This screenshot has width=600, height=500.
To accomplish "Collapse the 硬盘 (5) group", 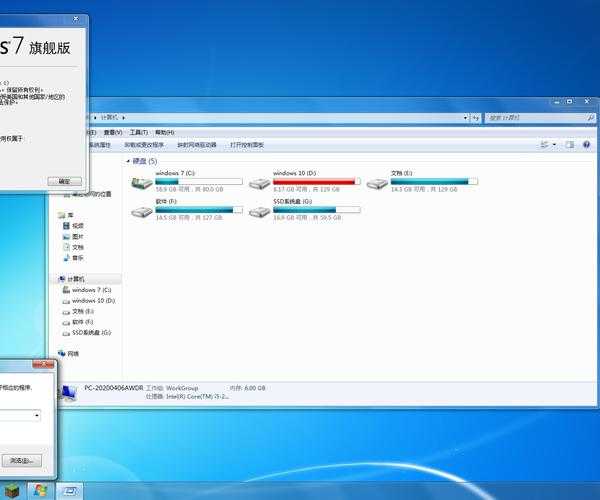I will tap(128, 161).
